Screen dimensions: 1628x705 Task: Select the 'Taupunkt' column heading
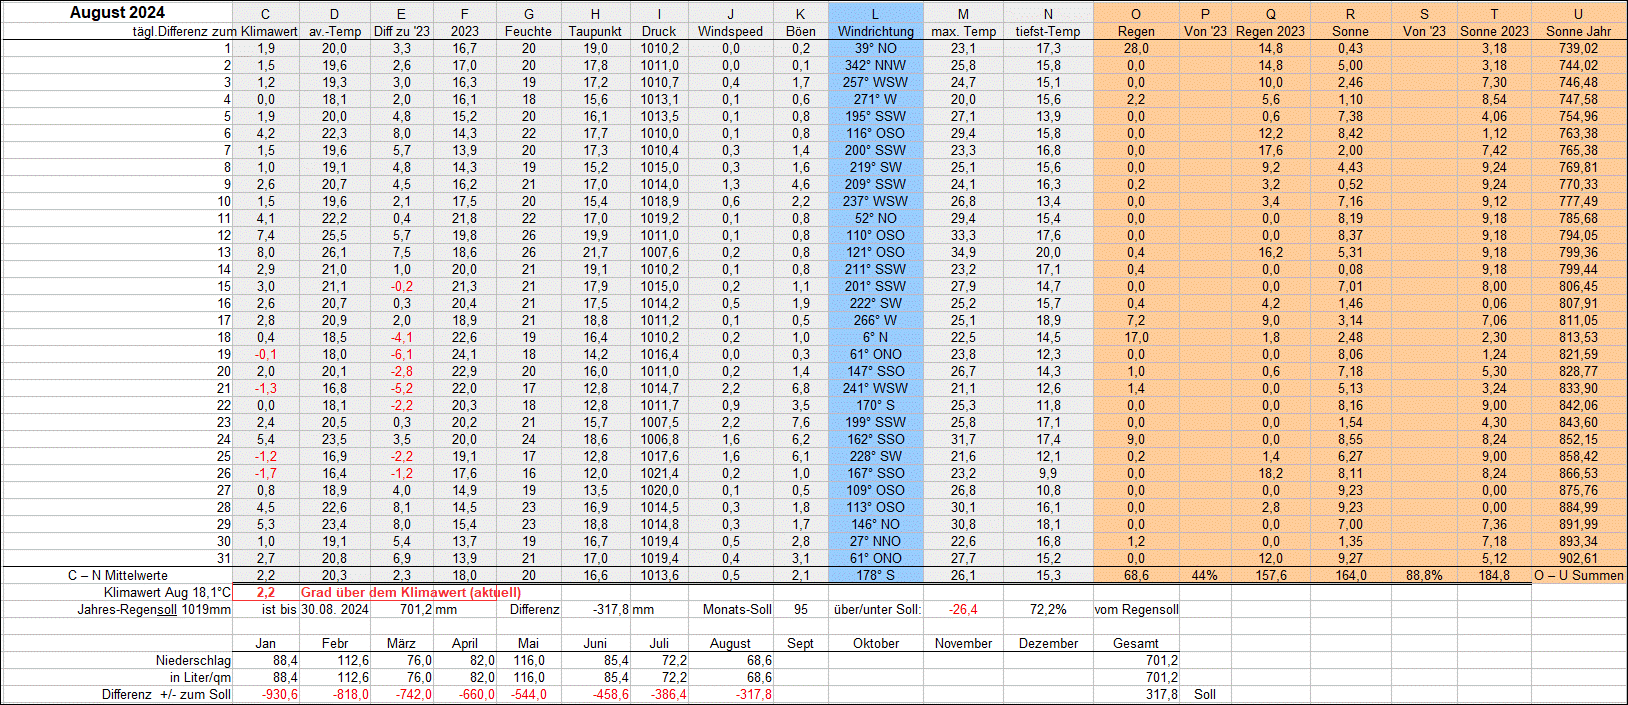pyautogui.click(x=595, y=31)
